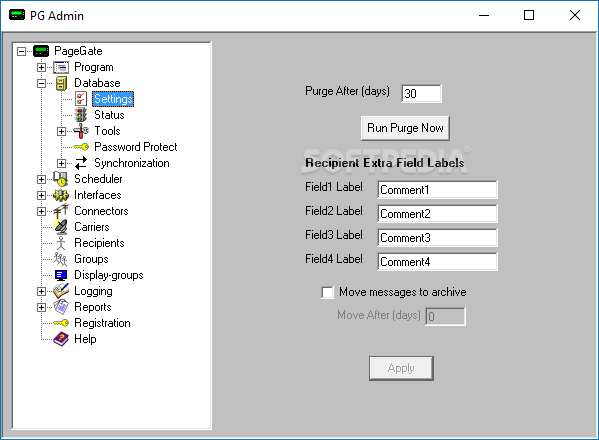
Task: Select the Reports tree label
Action: point(93,307)
